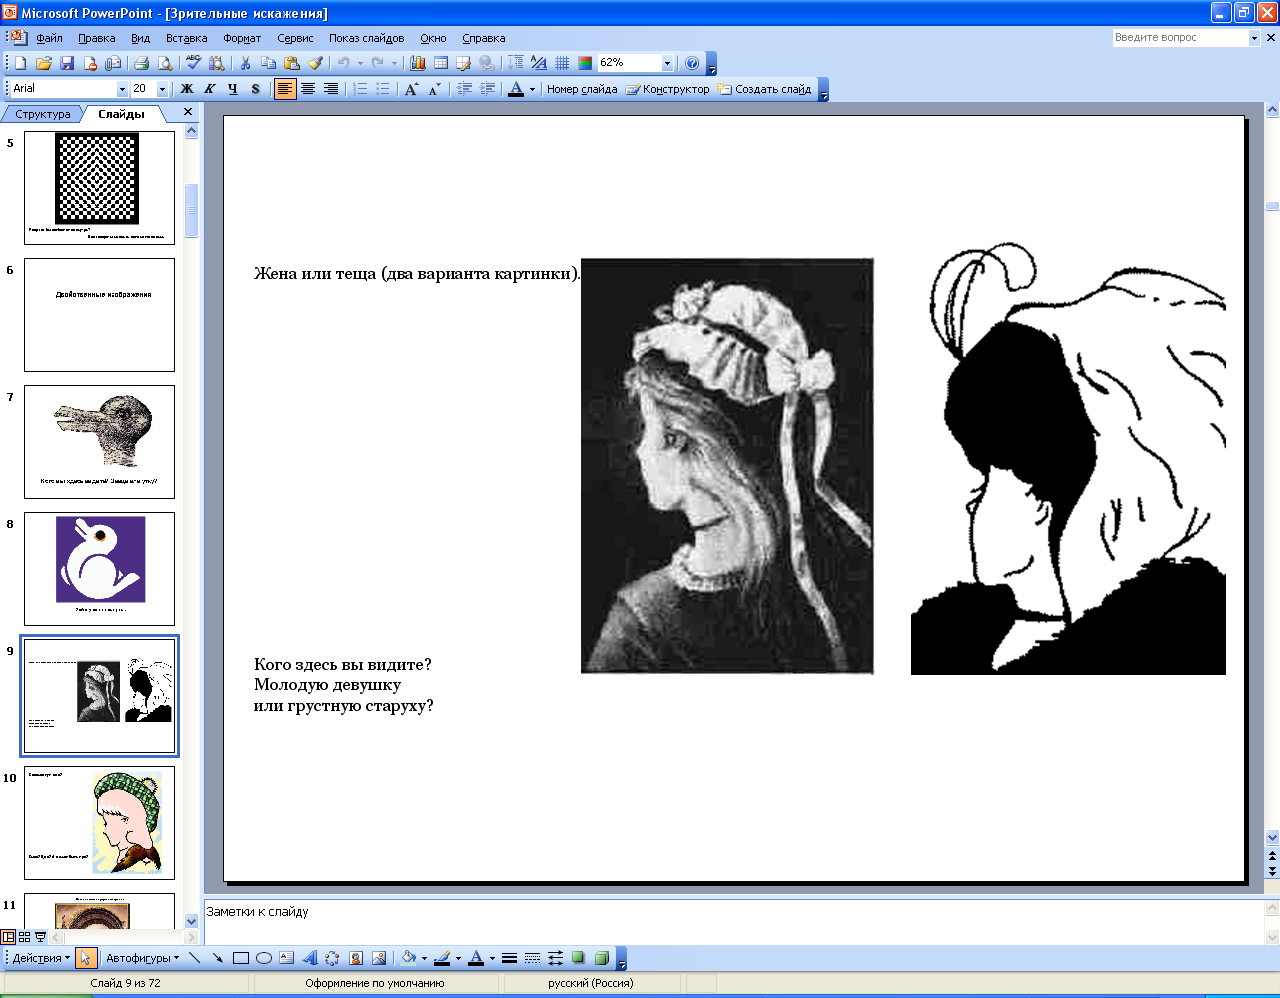This screenshot has width=1280, height=998.
Task: Expand the Автофигуры dropdown menu
Action: (x=142, y=958)
